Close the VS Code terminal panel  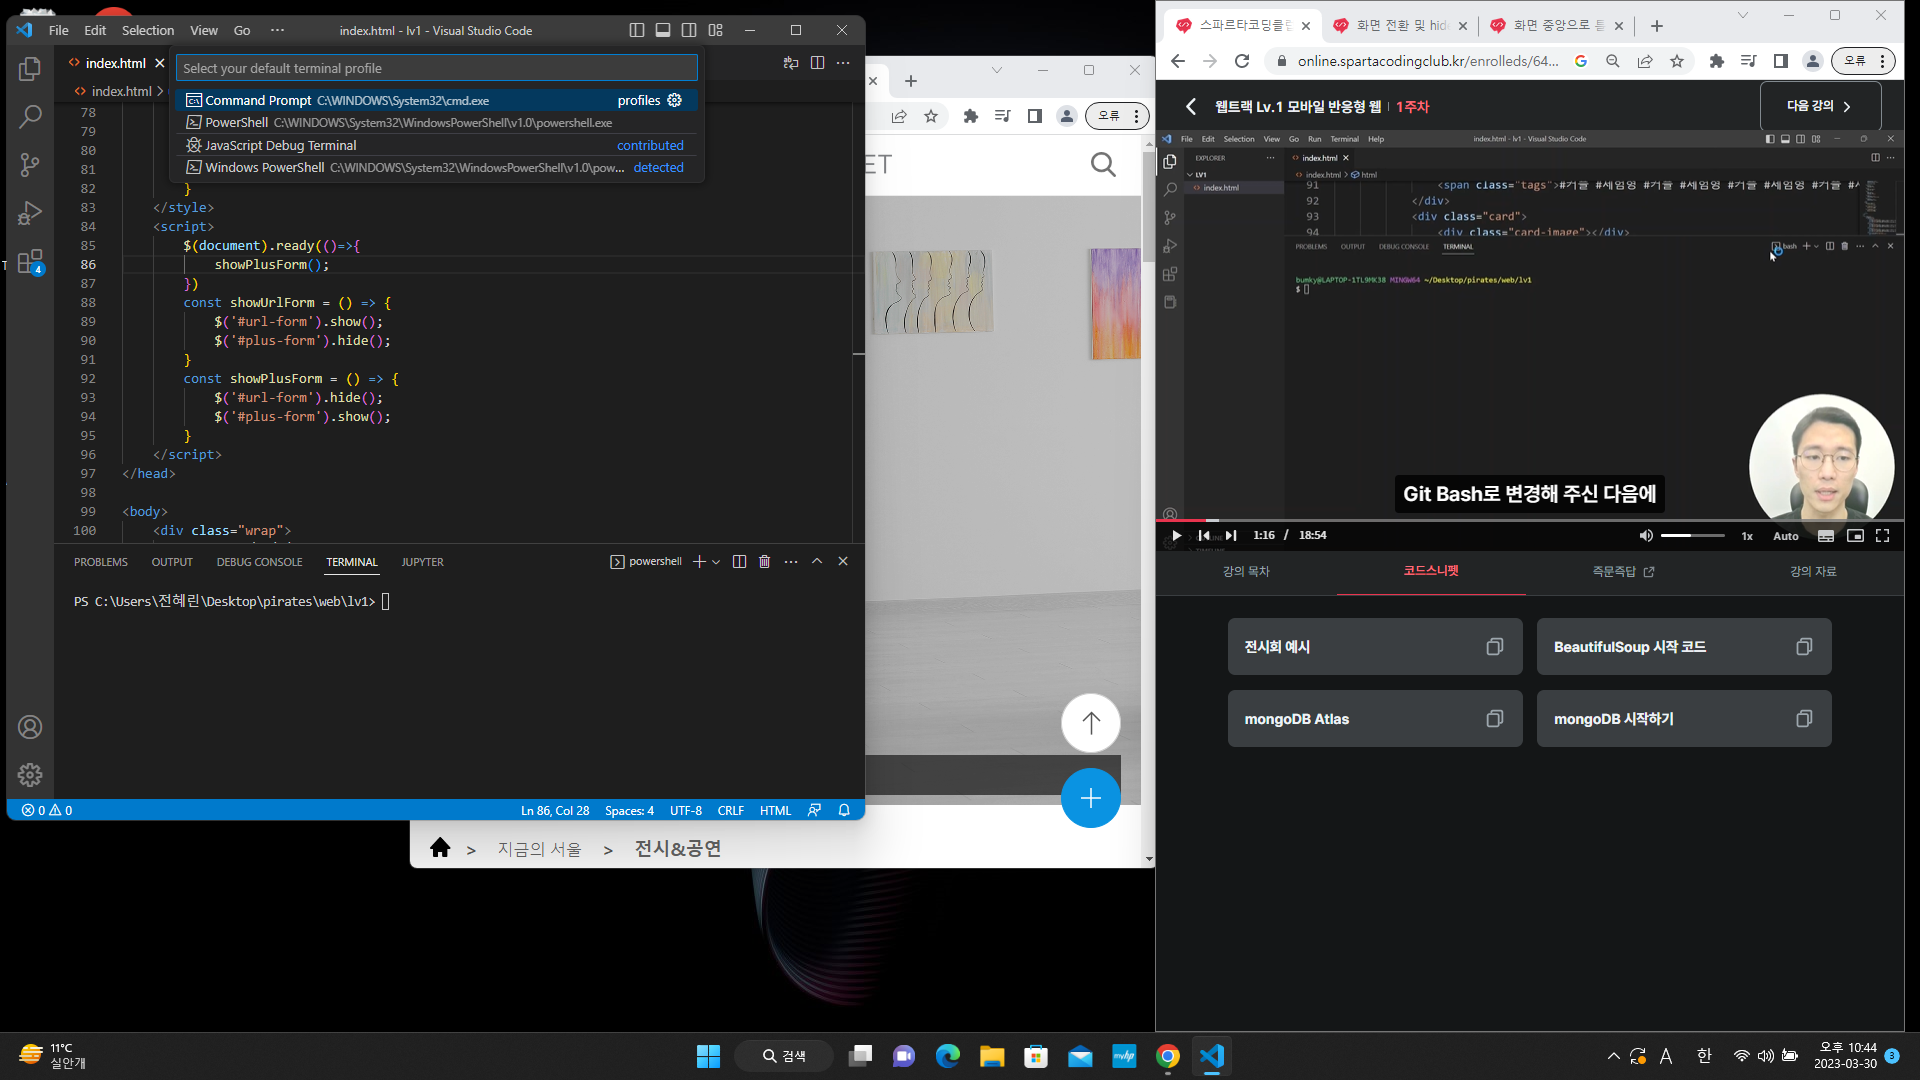[x=843, y=562]
